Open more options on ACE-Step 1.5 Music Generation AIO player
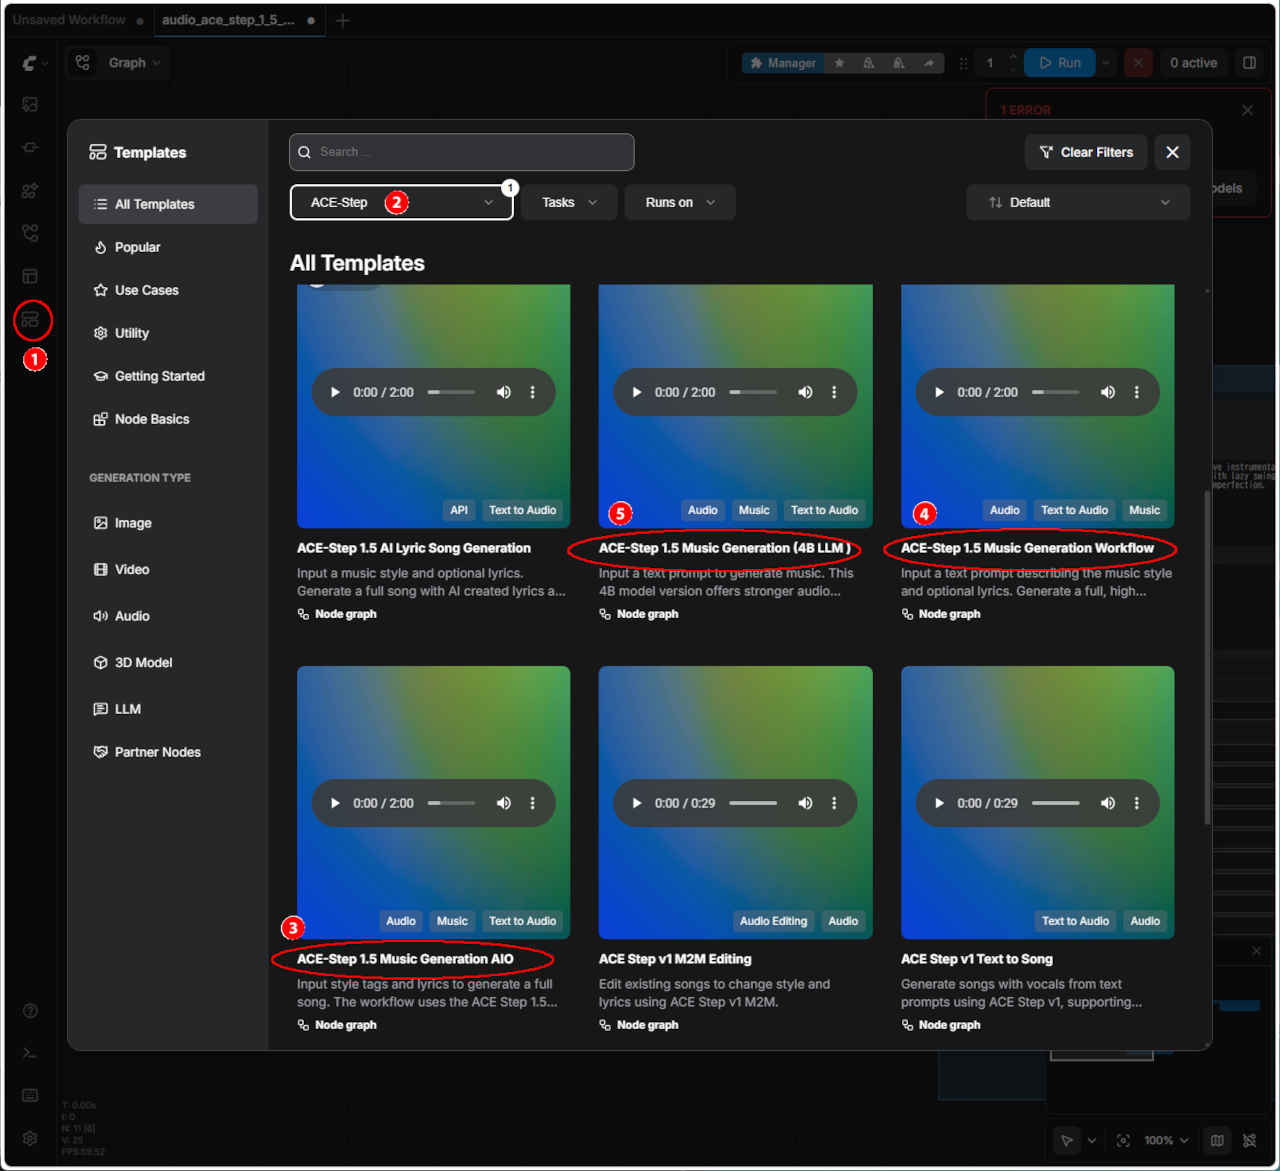The image size is (1280, 1171). point(532,803)
